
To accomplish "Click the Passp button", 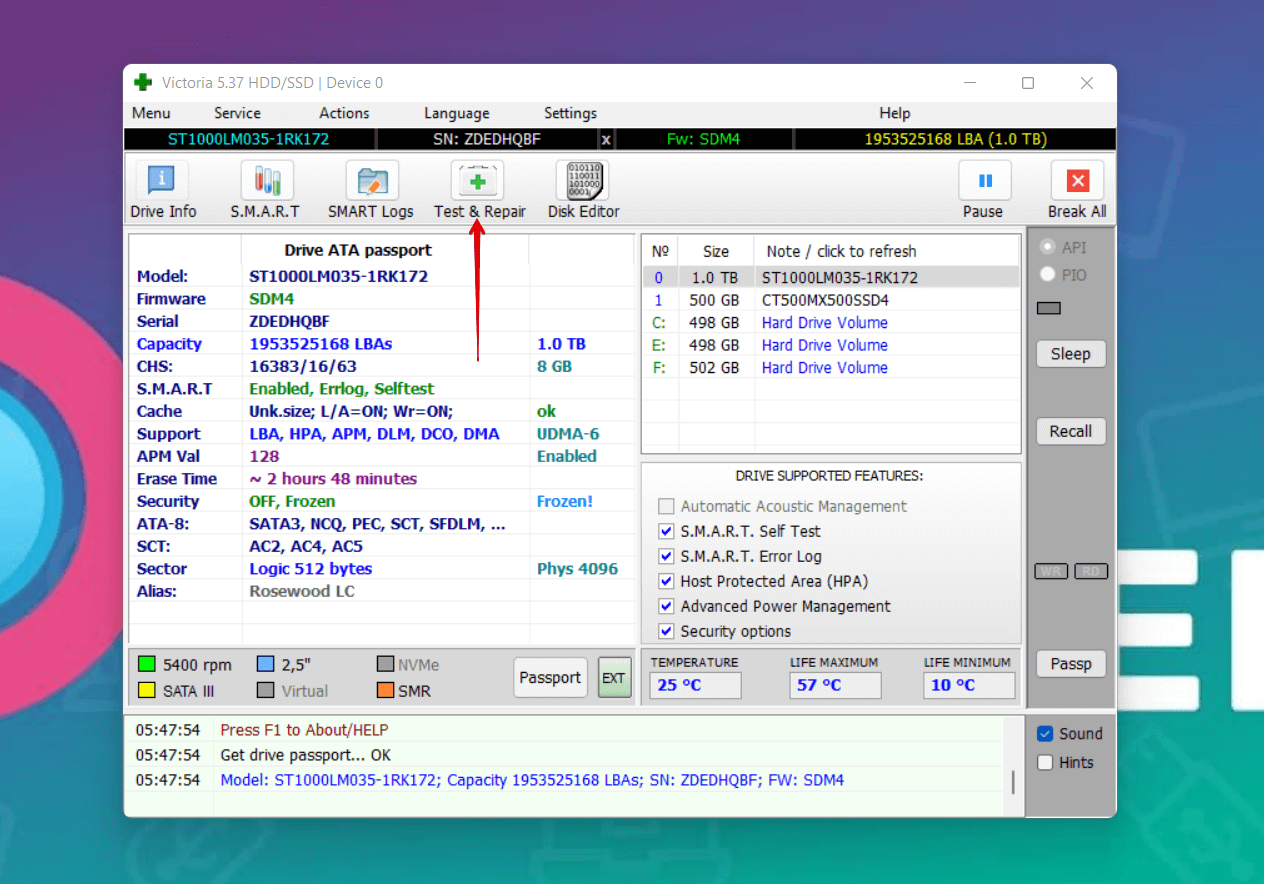I will tap(1070, 664).
